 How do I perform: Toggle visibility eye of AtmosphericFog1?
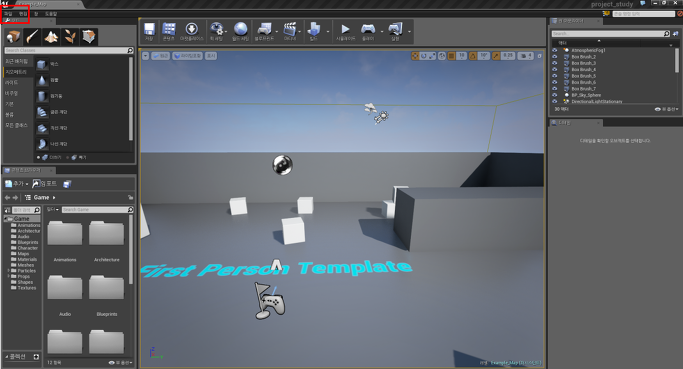click(555, 50)
